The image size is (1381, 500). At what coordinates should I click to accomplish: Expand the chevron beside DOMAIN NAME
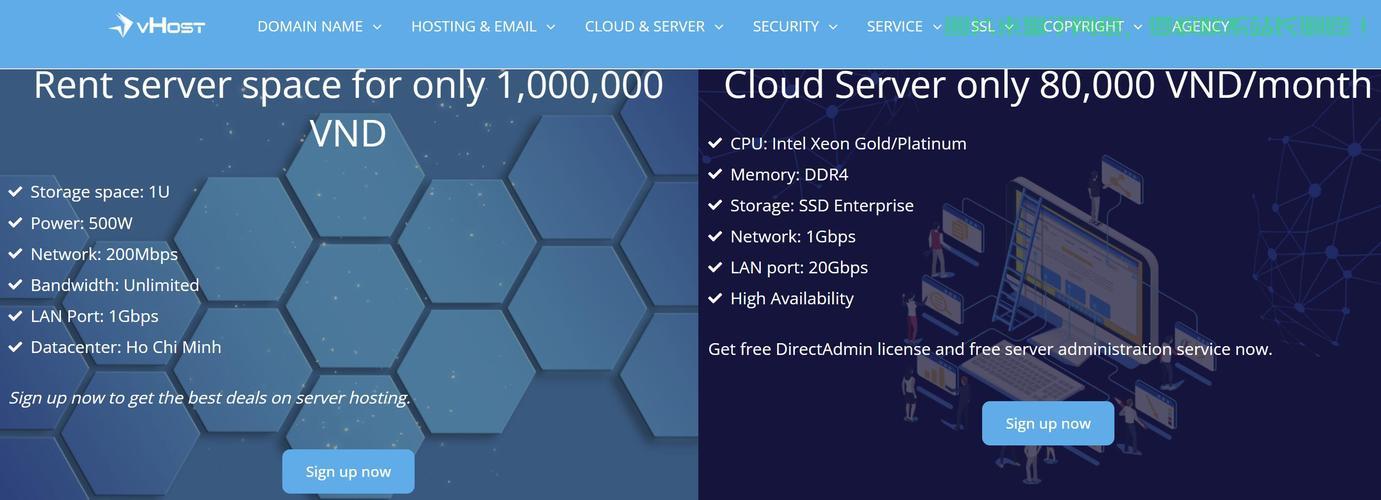point(377,27)
